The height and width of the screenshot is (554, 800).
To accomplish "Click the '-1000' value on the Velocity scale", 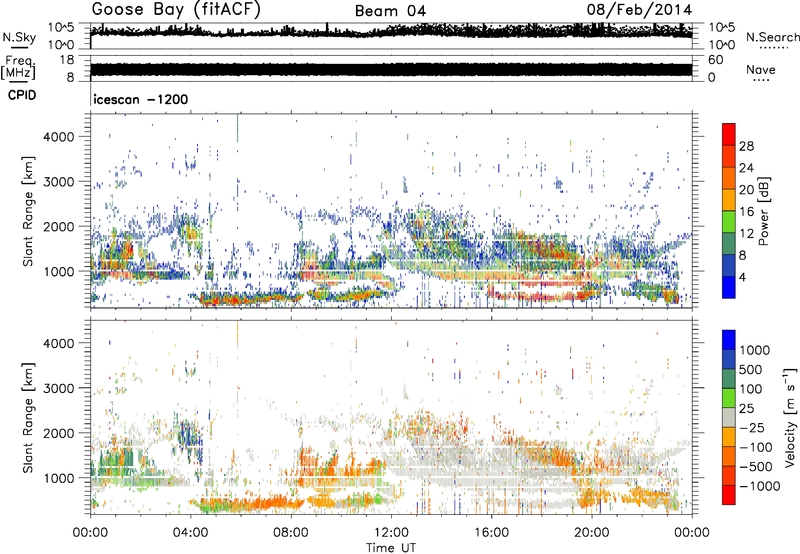I will tap(759, 486).
